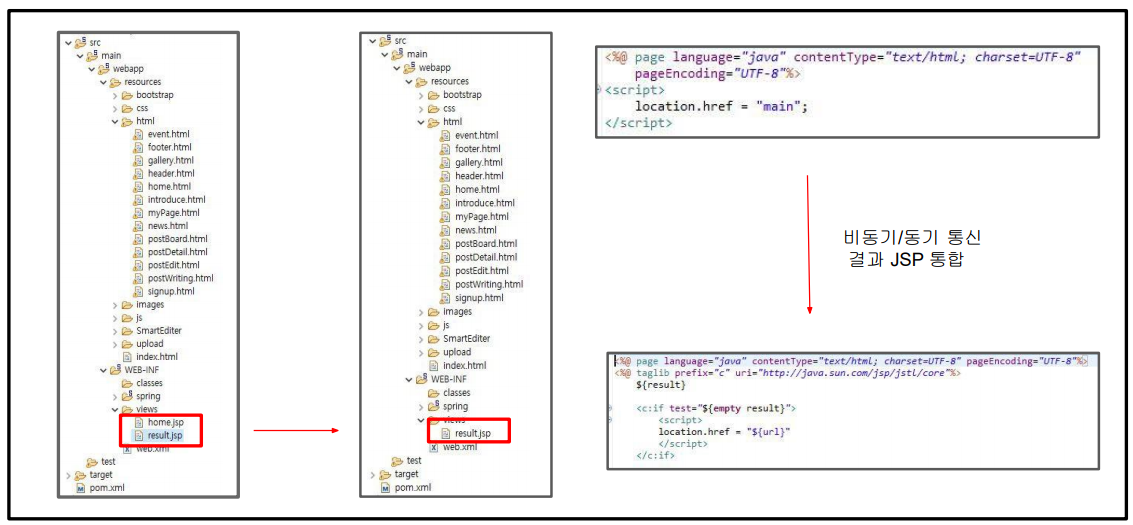Select myPage.html in the middle tree

point(482,217)
